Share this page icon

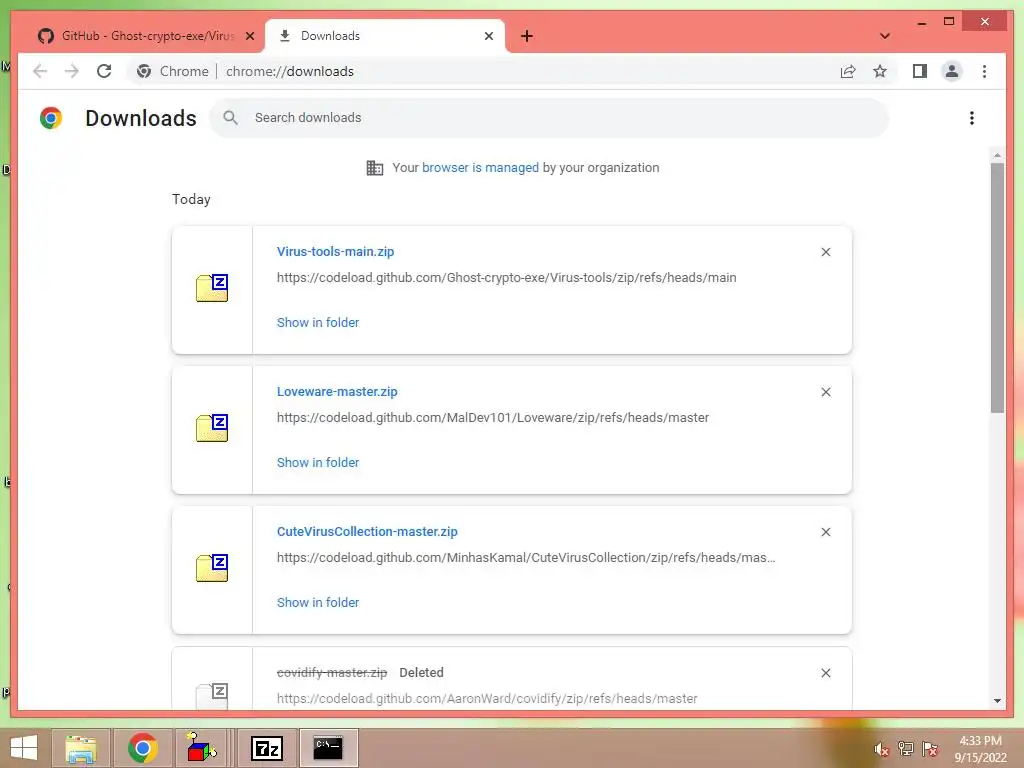click(x=848, y=71)
